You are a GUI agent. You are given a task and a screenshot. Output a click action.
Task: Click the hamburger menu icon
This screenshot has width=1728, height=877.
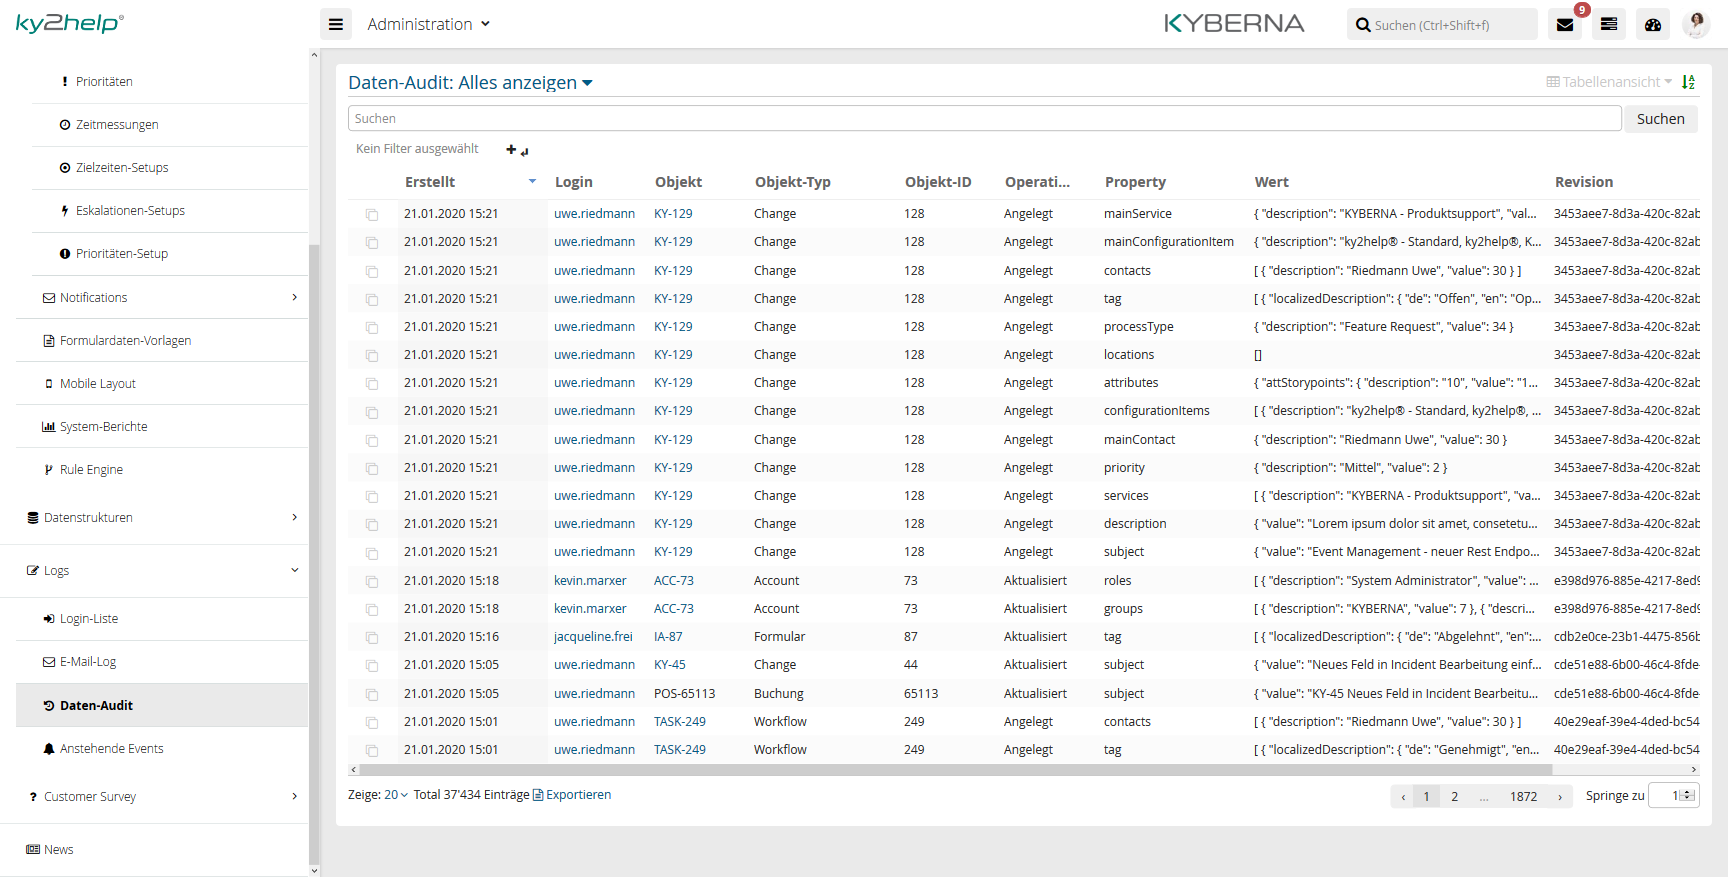(x=336, y=24)
